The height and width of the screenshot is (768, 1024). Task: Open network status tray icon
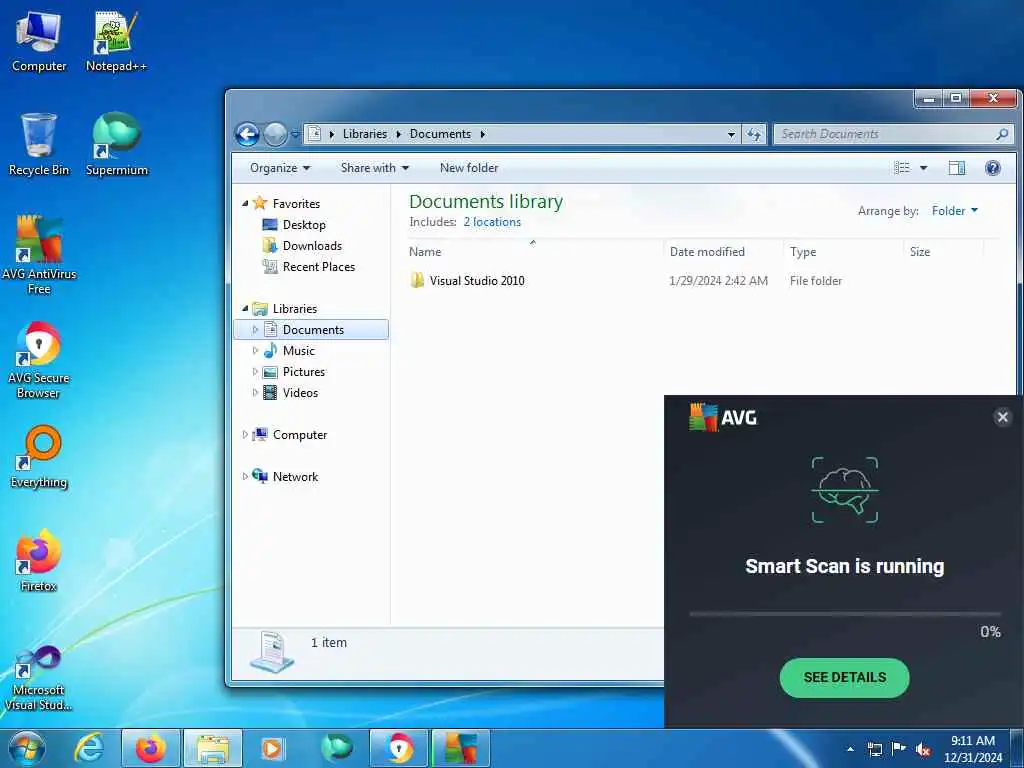coord(874,749)
